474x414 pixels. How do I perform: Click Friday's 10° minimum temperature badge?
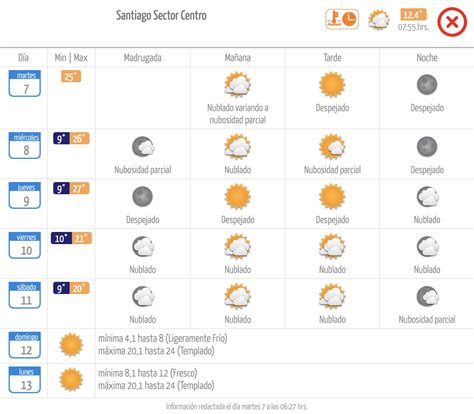(61, 238)
